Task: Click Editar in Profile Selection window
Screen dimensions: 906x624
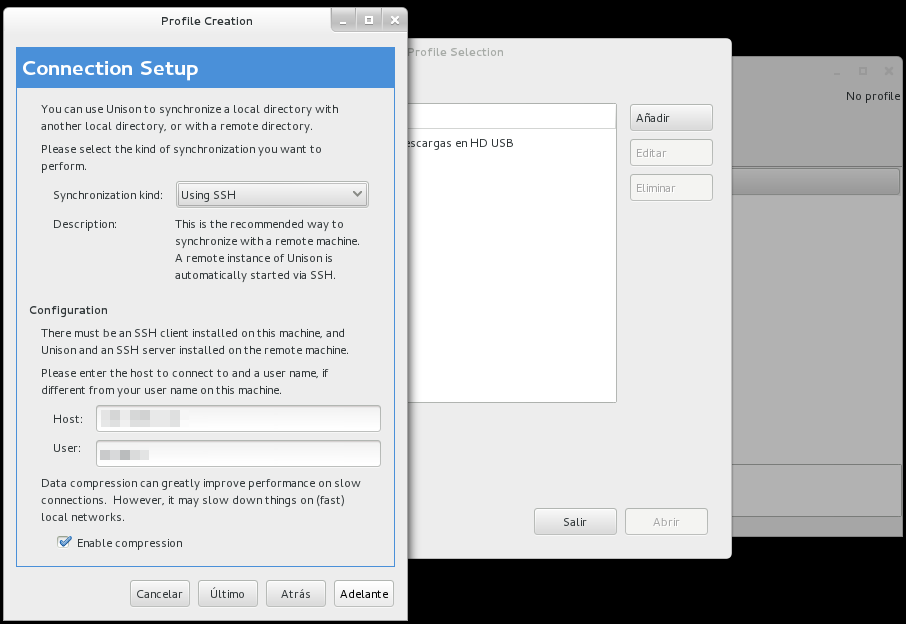Action: (x=671, y=153)
